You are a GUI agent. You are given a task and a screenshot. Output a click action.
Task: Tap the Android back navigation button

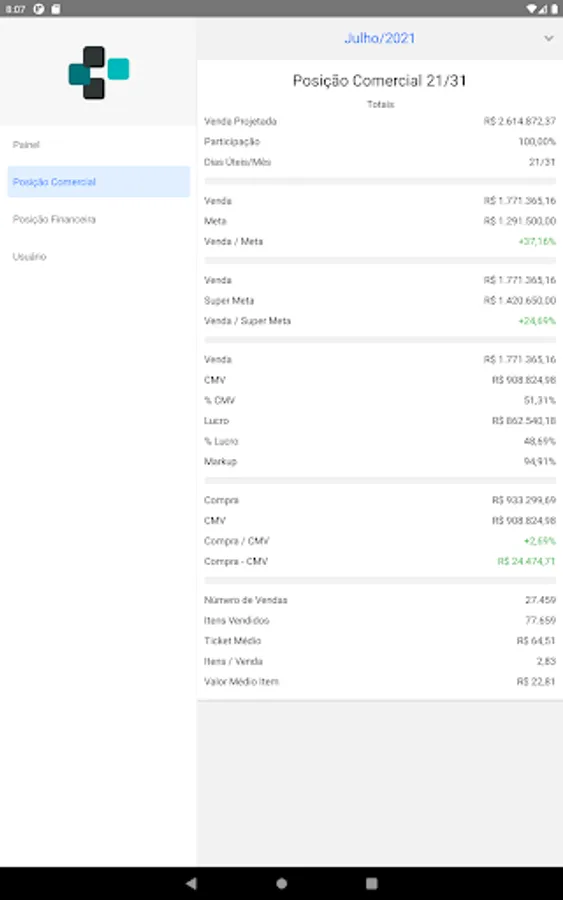191,883
